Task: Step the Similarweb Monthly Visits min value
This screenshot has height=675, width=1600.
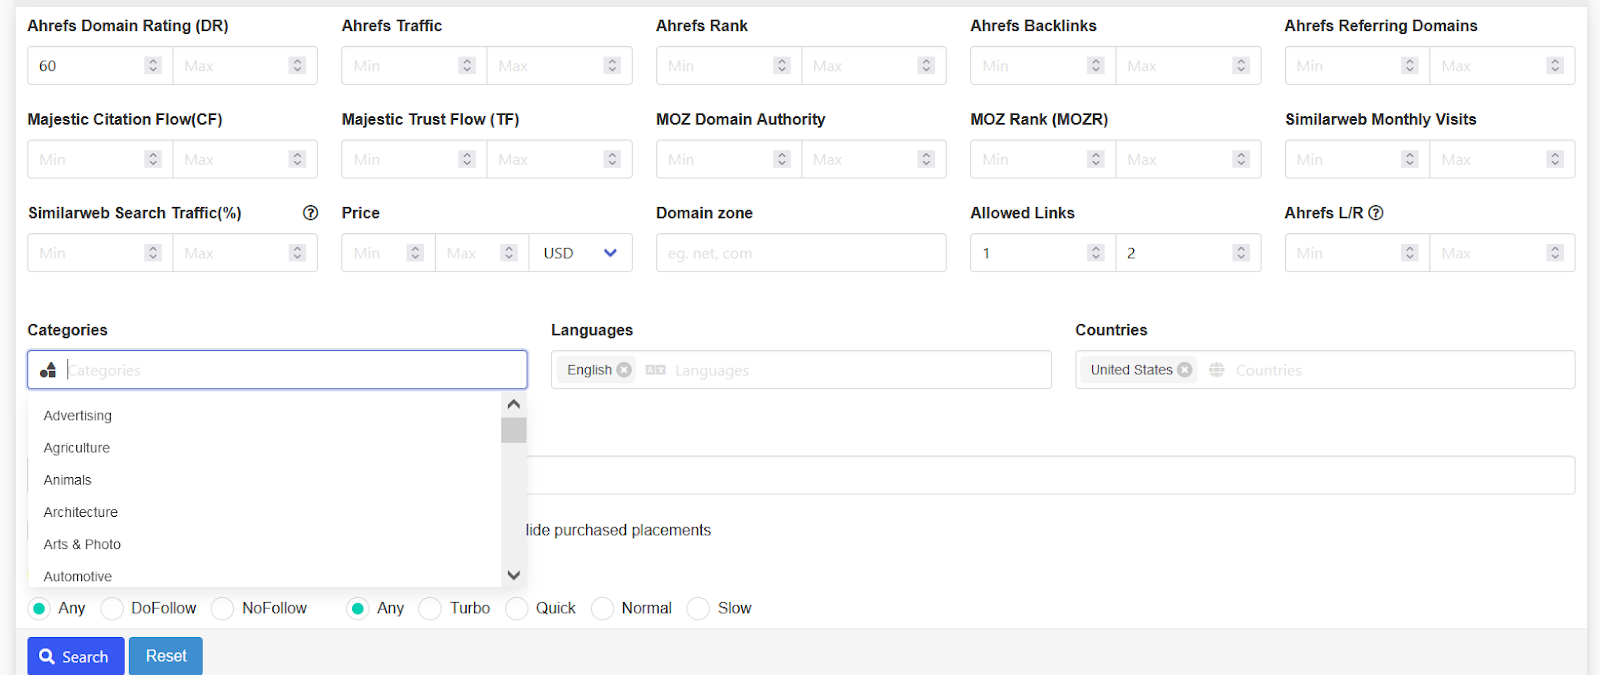Action: pos(1410,159)
